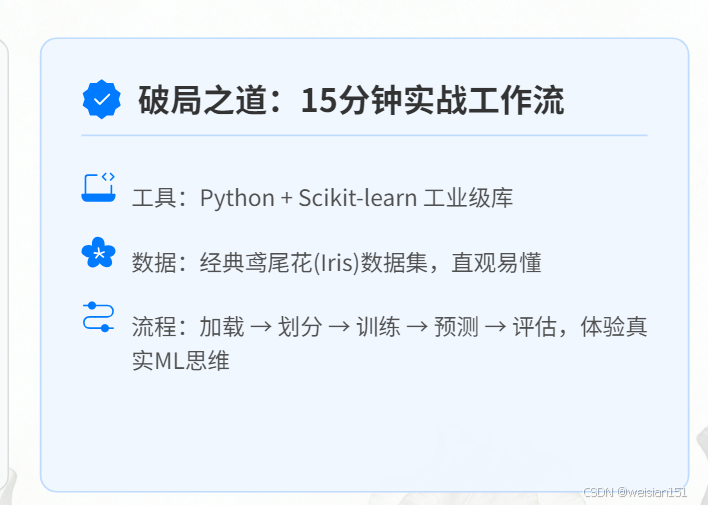Click the word 评估 in the workflow
Viewport: 708px width, 505px height.
[x=534, y=327]
